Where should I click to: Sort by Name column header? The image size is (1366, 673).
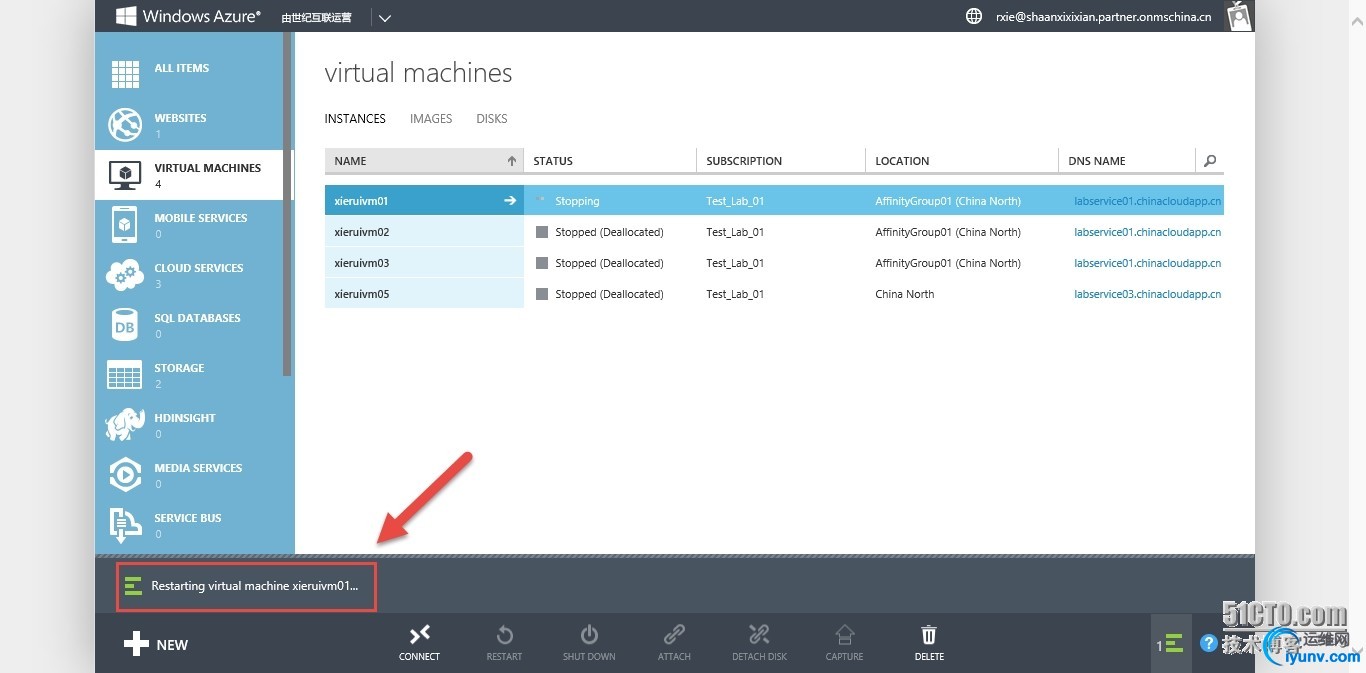click(x=424, y=161)
